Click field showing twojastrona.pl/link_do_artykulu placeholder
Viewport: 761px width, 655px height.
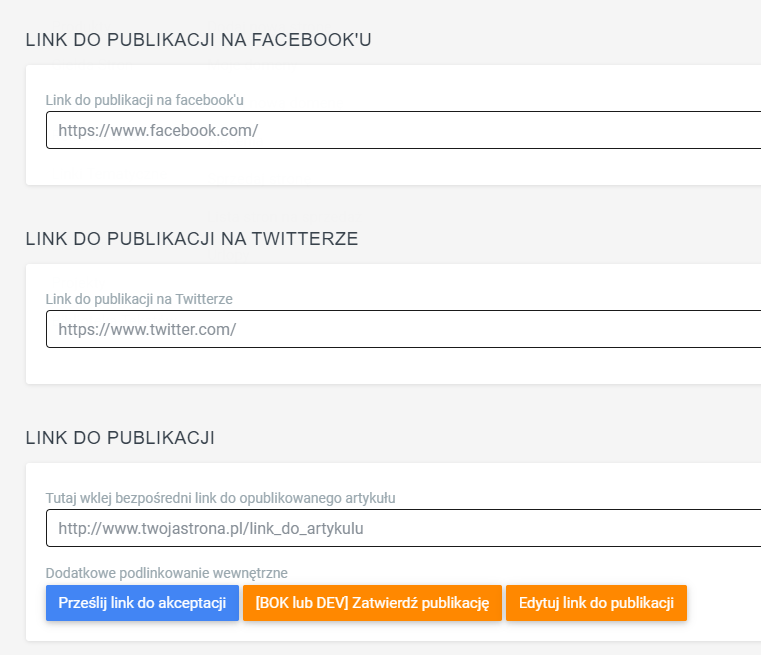pyautogui.click(x=403, y=528)
